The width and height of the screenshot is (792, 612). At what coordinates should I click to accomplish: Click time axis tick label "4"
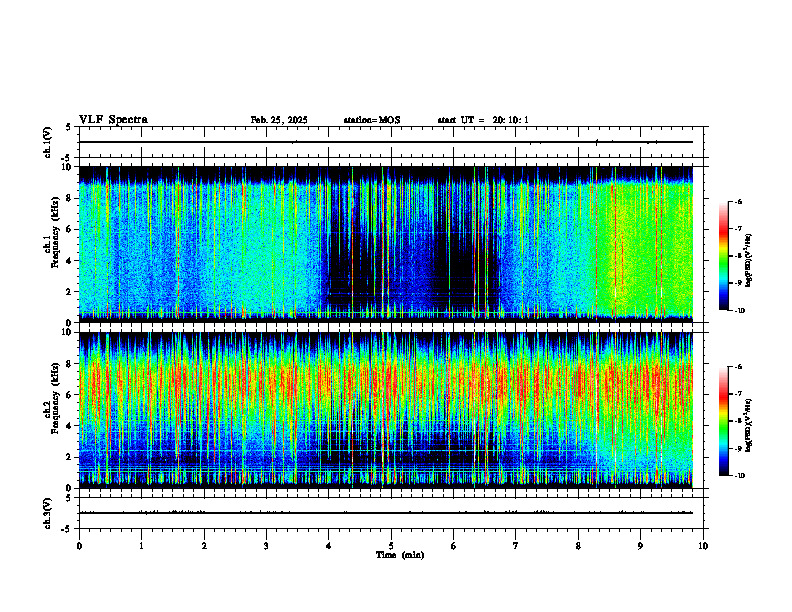pyautogui.click(x=329, y=546)
